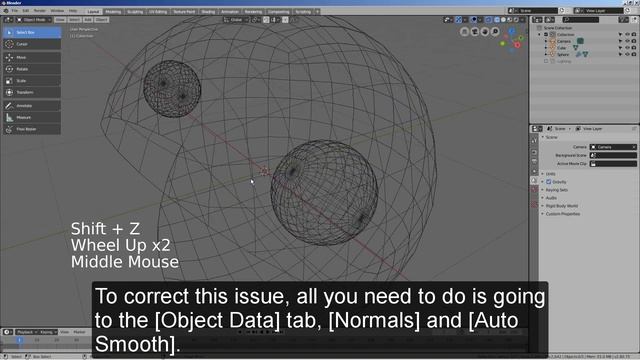Screen dimensions: 640x360
Task: Toggle visibility eye of Collection row
Action: [627, 35]
